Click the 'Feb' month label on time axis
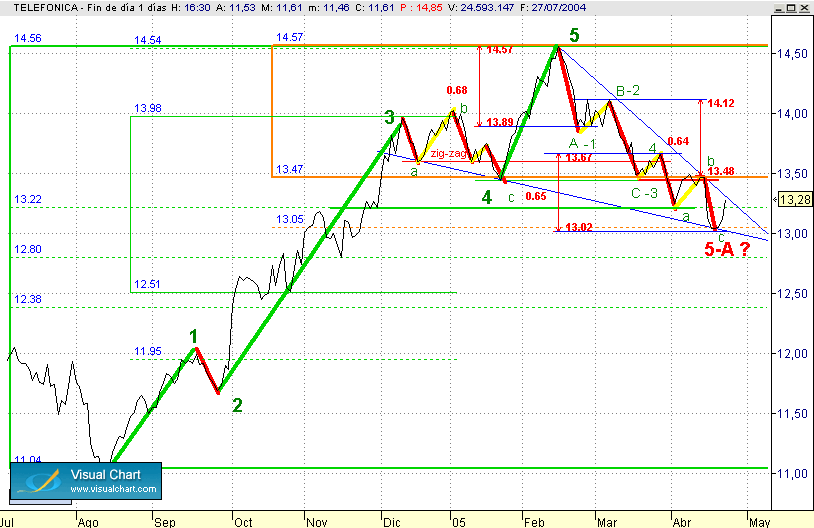 534,522
